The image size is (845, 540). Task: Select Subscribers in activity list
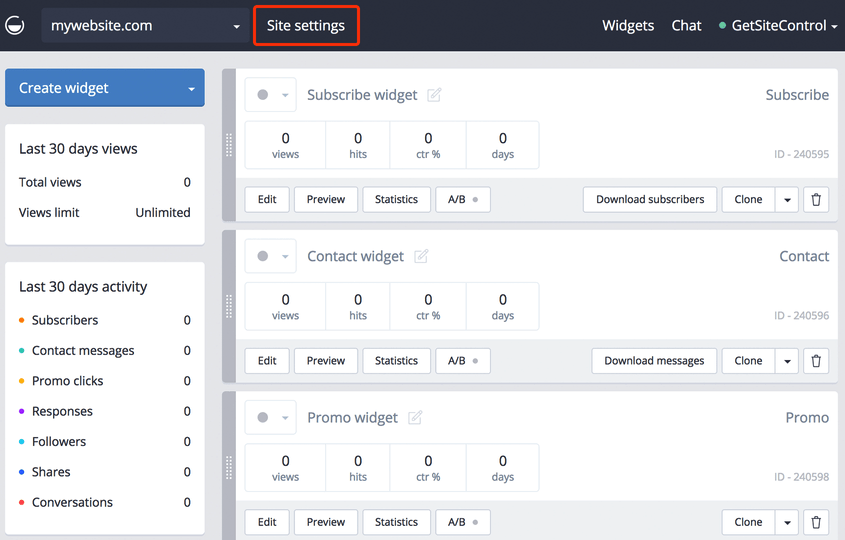pos(105,320)
